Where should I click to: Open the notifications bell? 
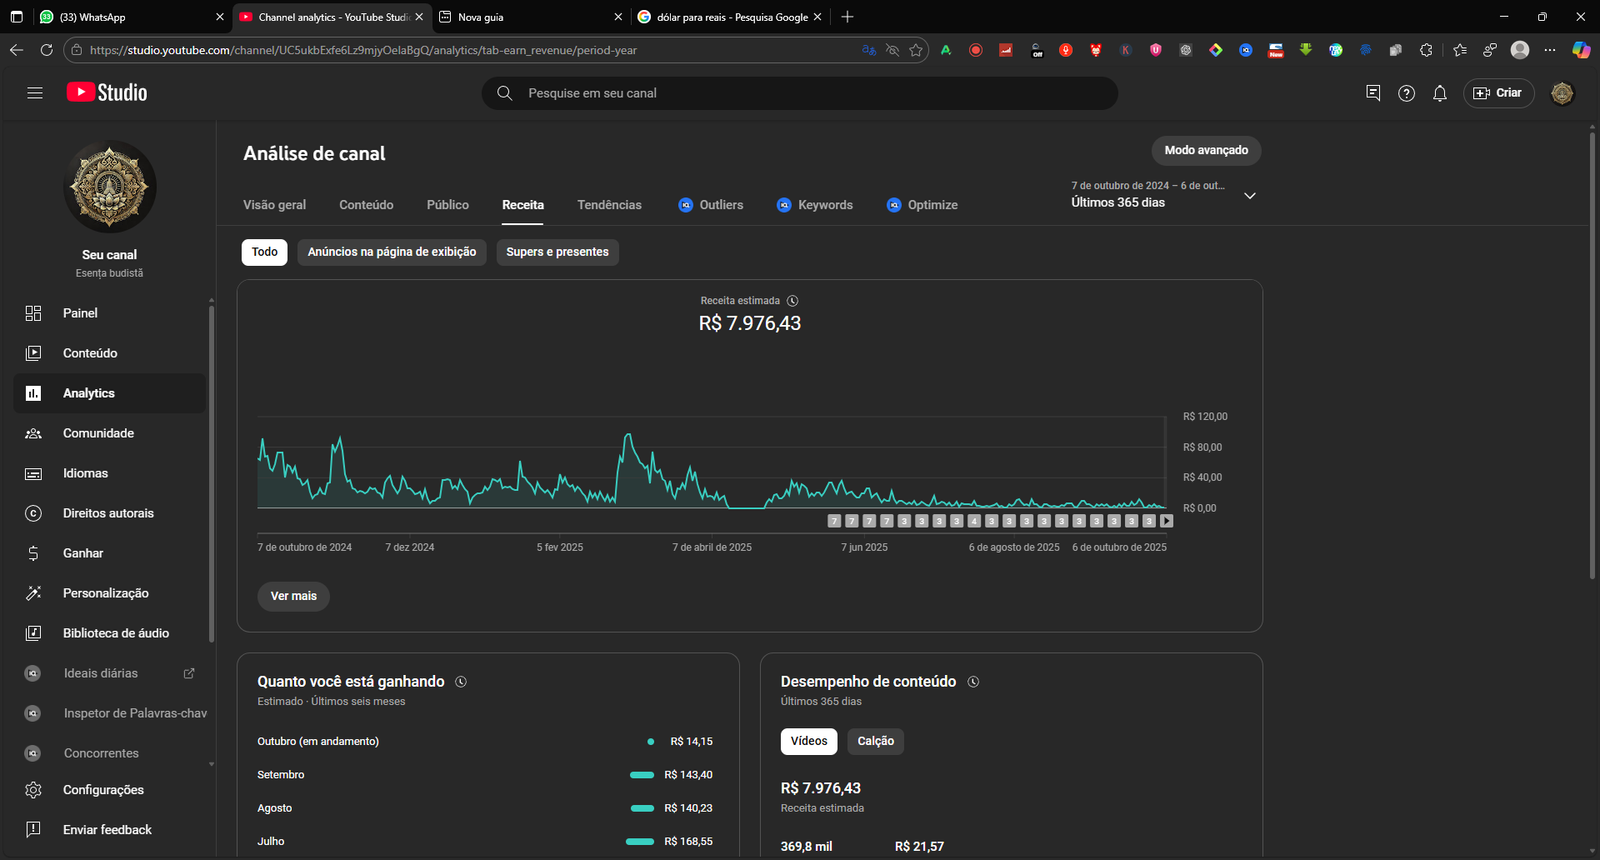[x=1439, y=93]
